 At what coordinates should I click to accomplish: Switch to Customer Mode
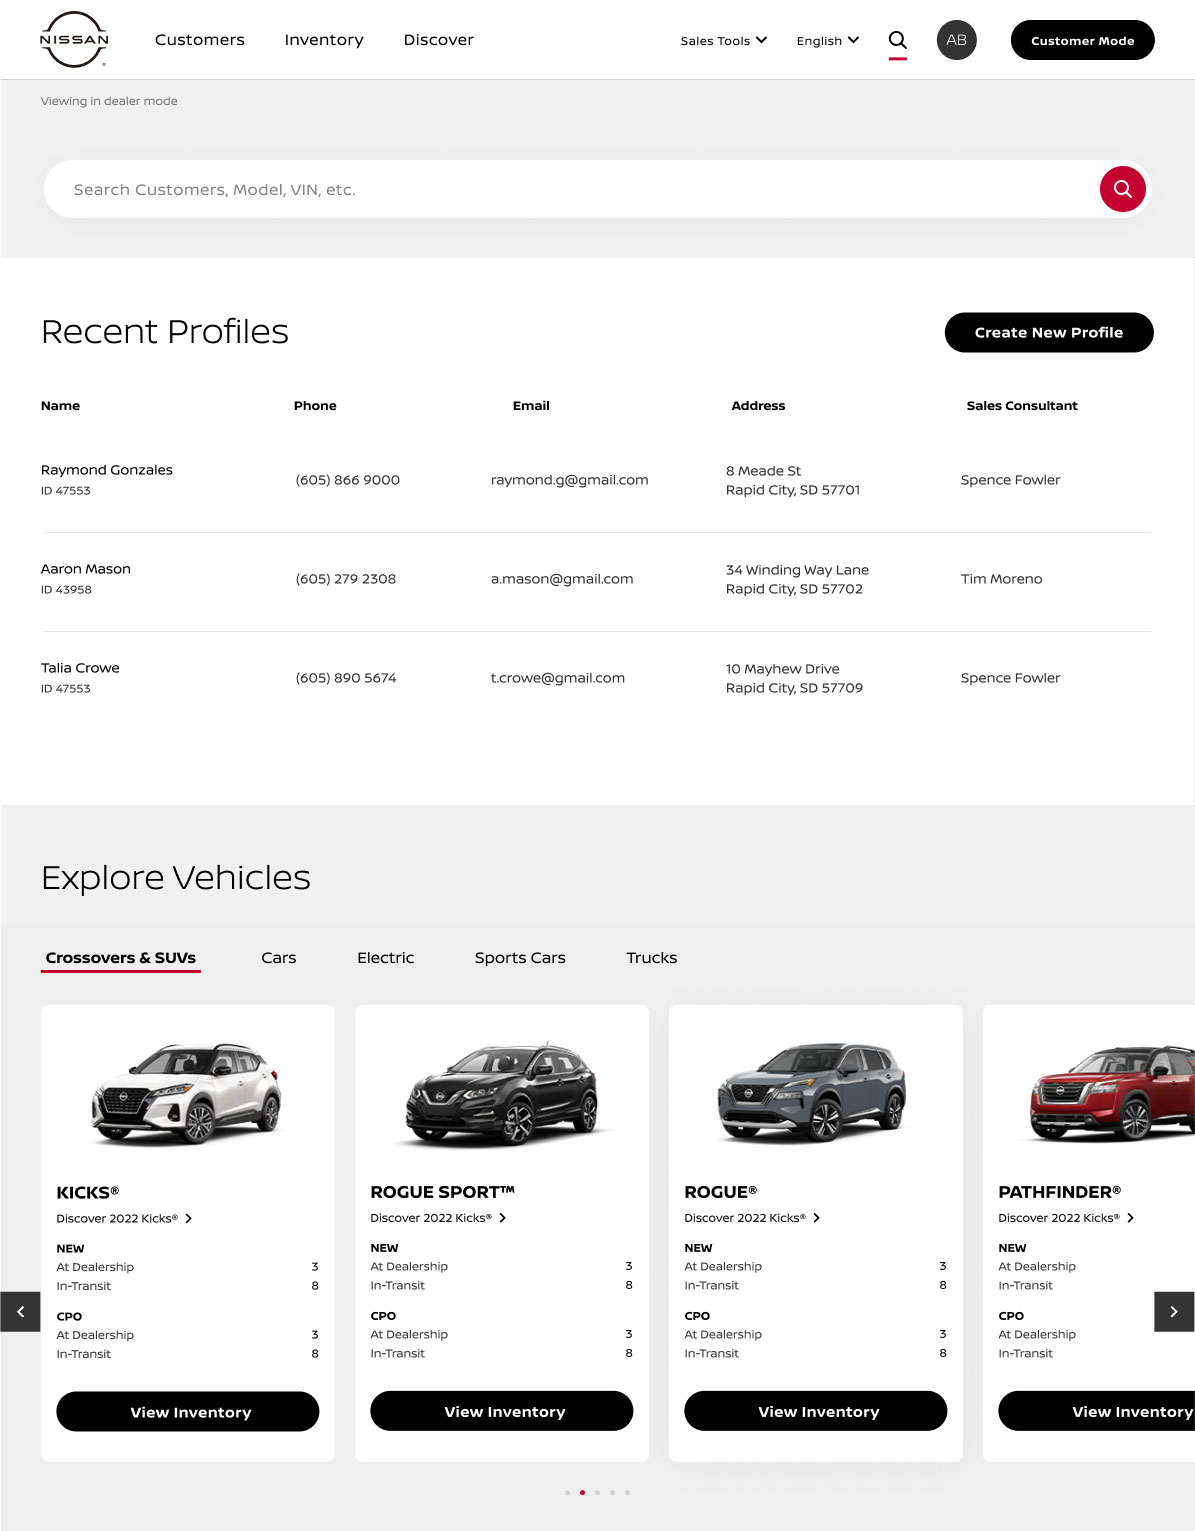[1082, 40]
